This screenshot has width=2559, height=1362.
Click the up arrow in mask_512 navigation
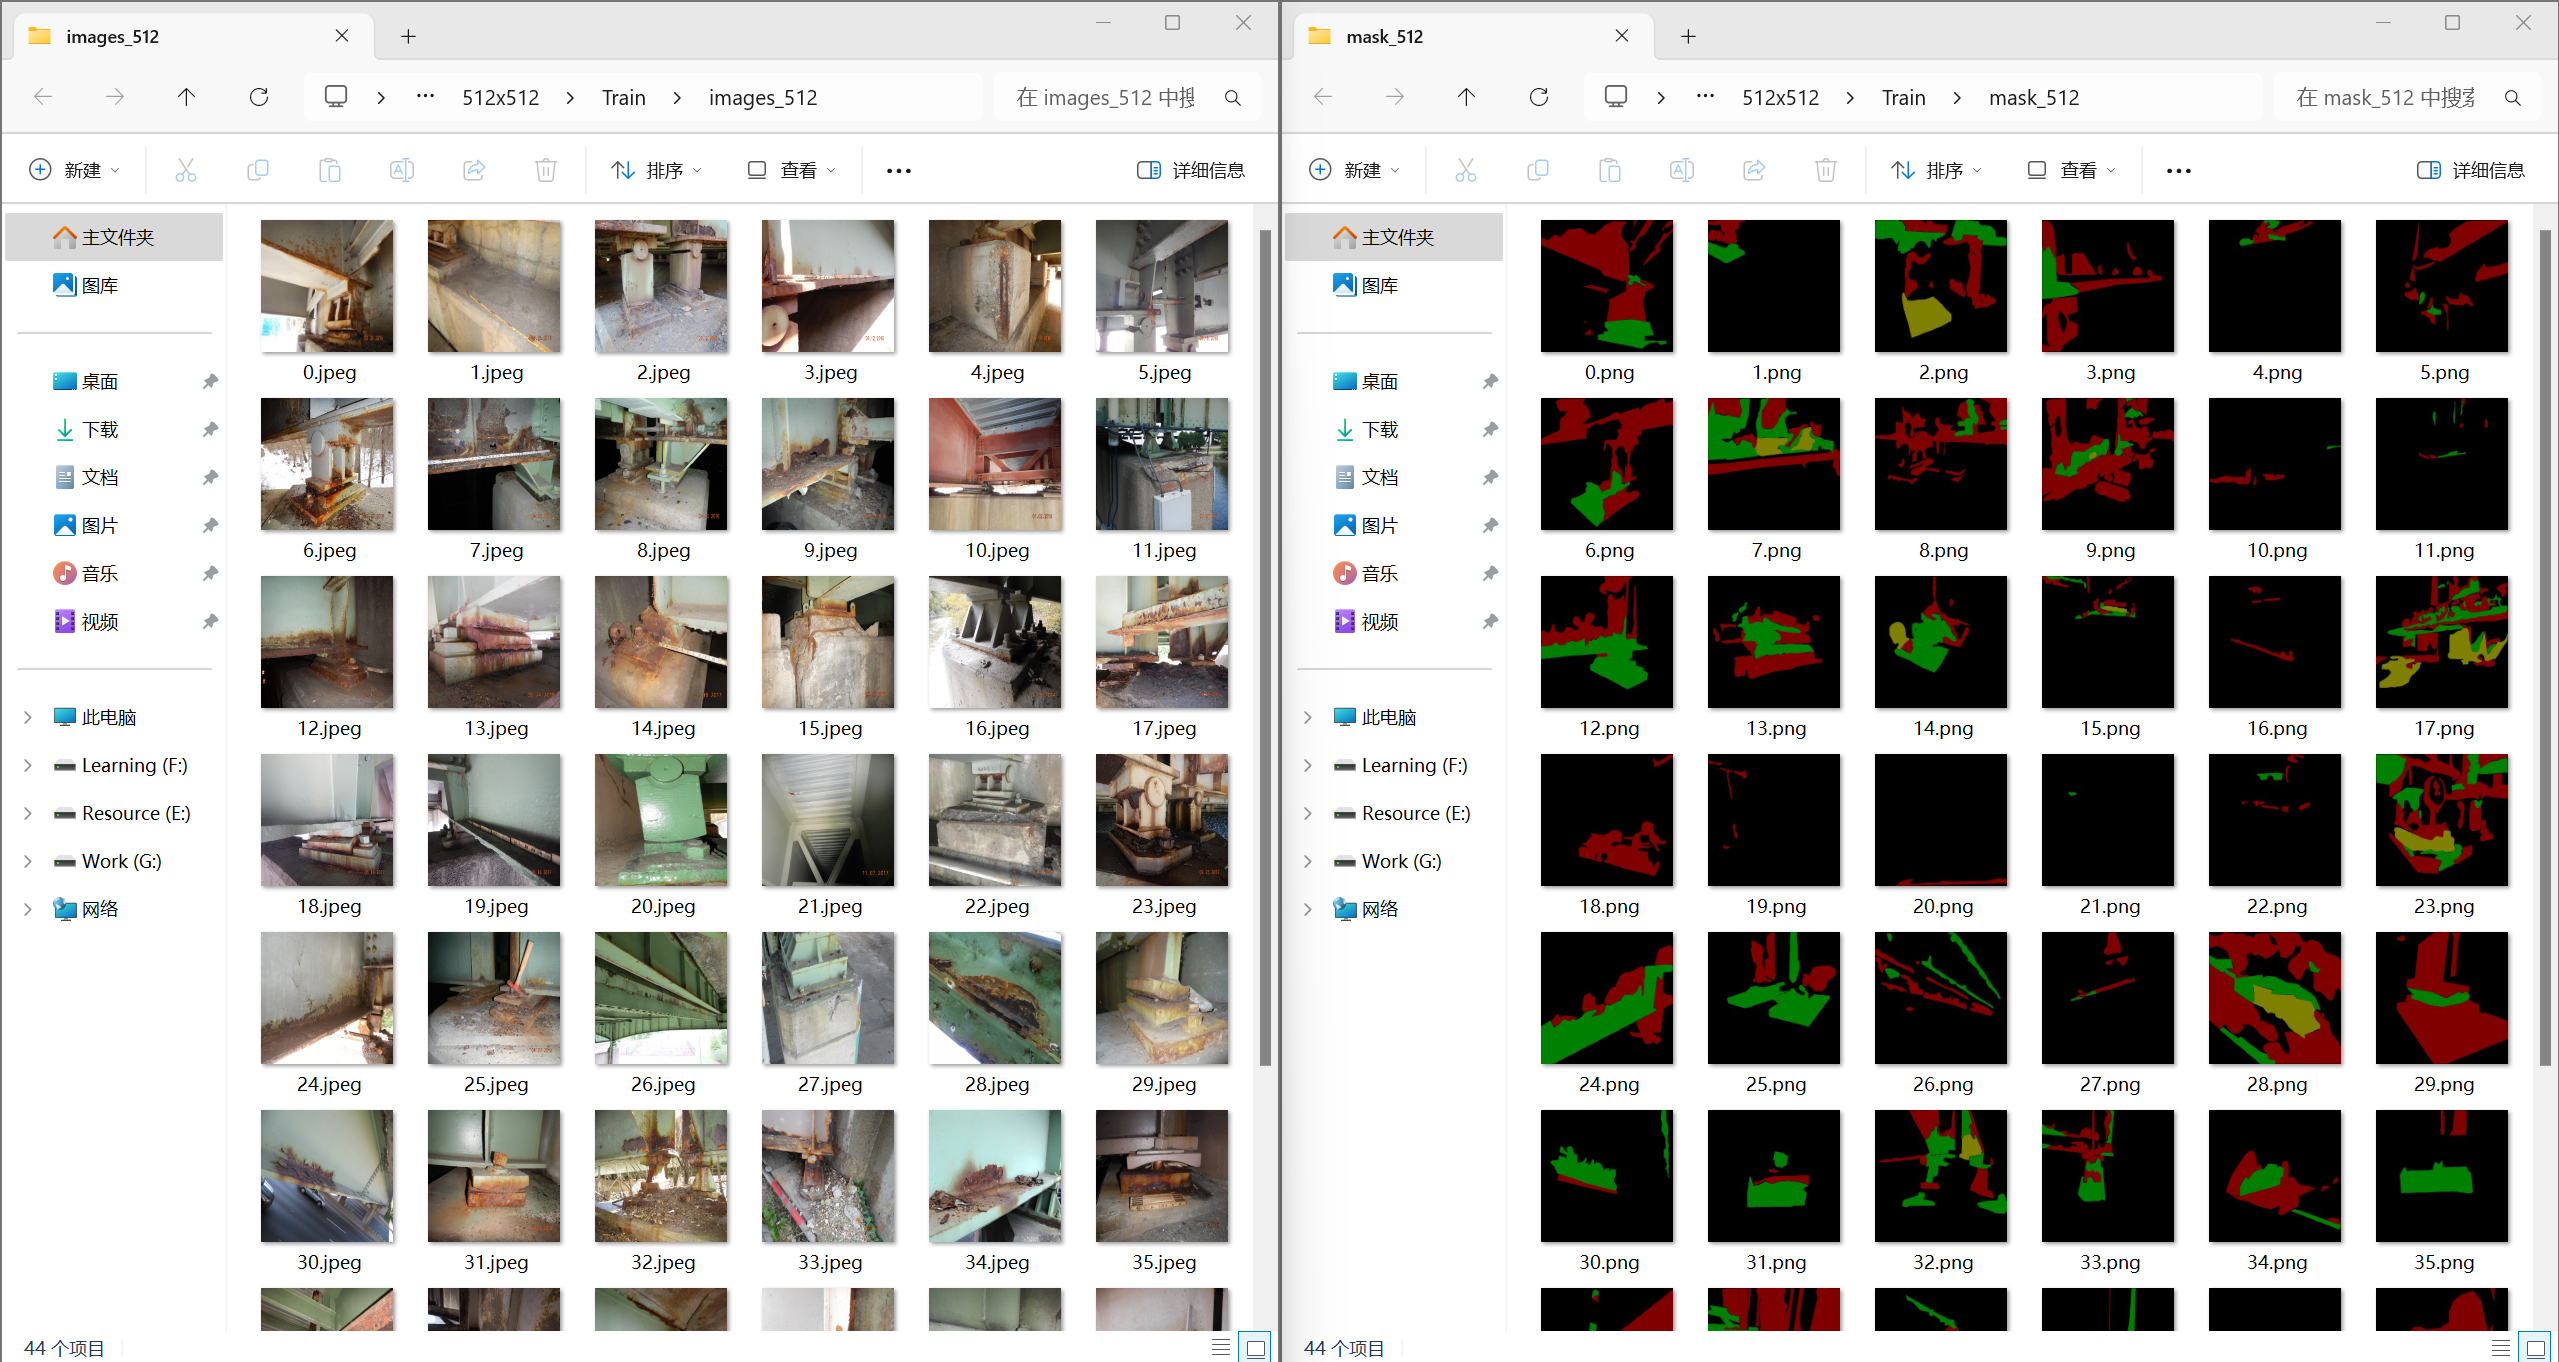1466,97
